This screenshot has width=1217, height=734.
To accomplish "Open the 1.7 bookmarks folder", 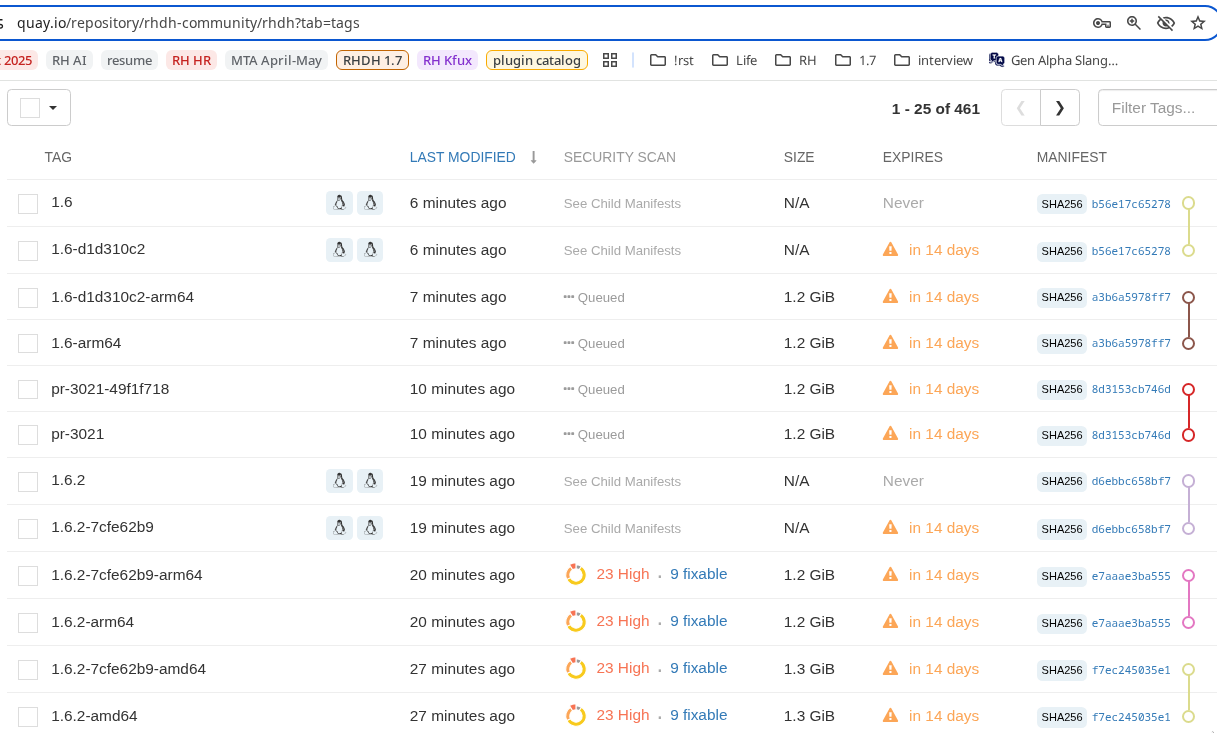I will pos(856,60).
